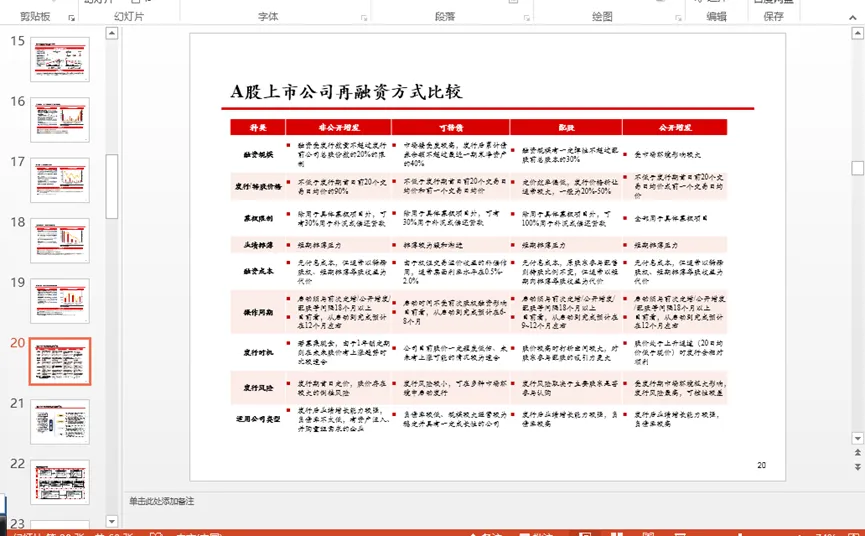Click the 非公开增发 cell in 发行风险 row
Screen dimensions: 865x536
tap(339, 388)
